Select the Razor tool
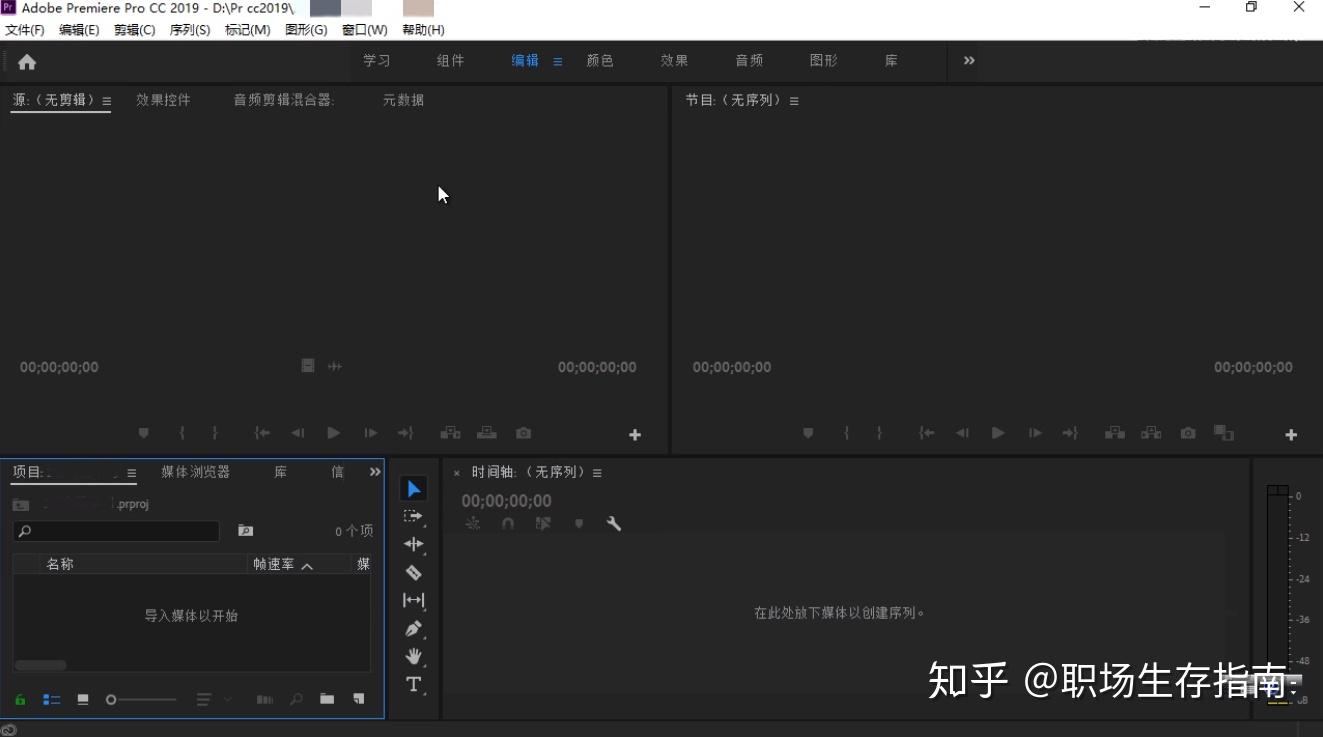1323x737 pixels. tap(414, 572)
